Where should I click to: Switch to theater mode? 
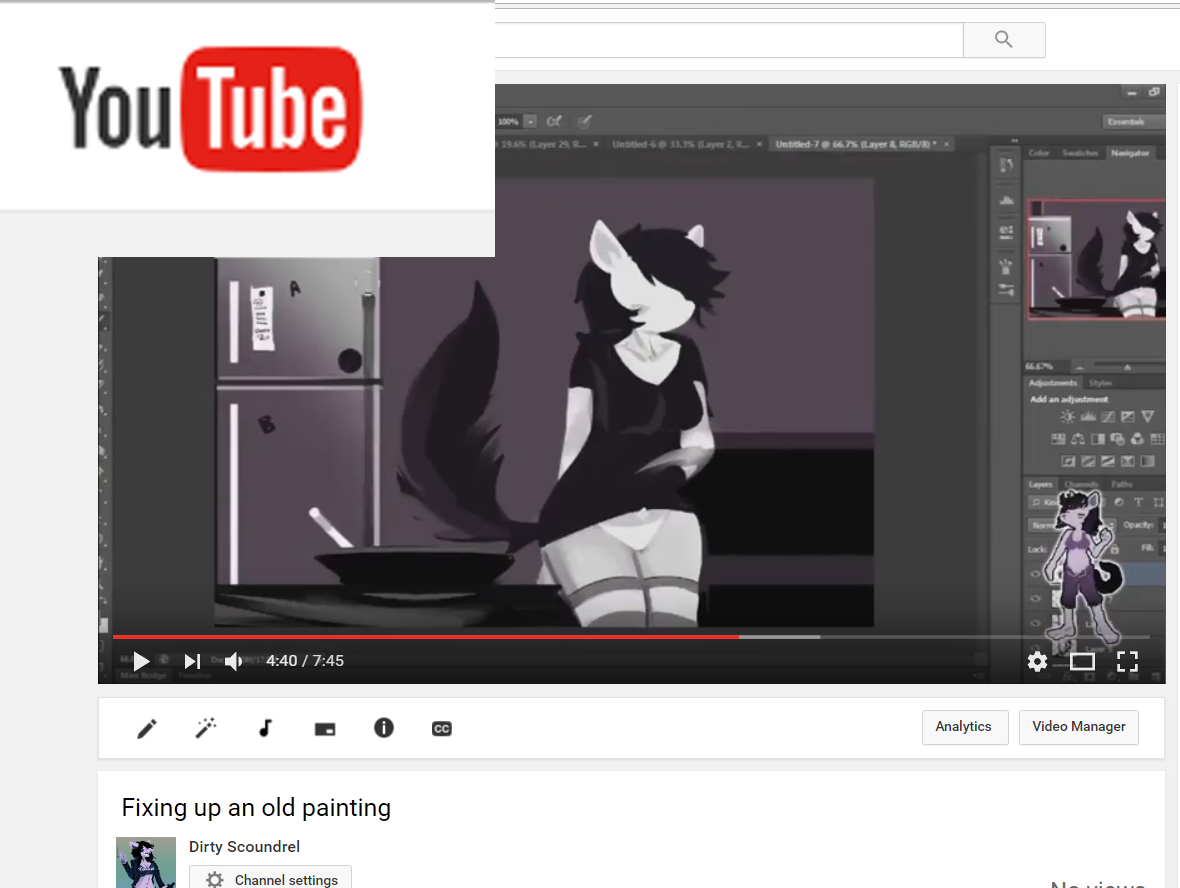1082,661
